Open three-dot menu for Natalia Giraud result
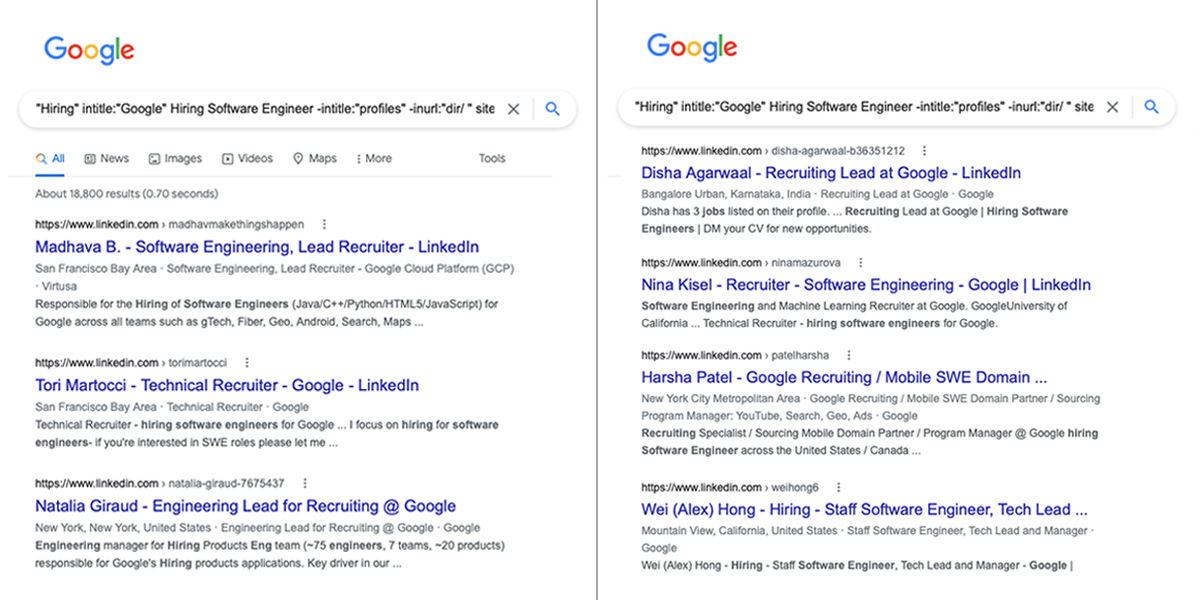Viewport: 1200px width, 600px height. (x=305, y=483)
